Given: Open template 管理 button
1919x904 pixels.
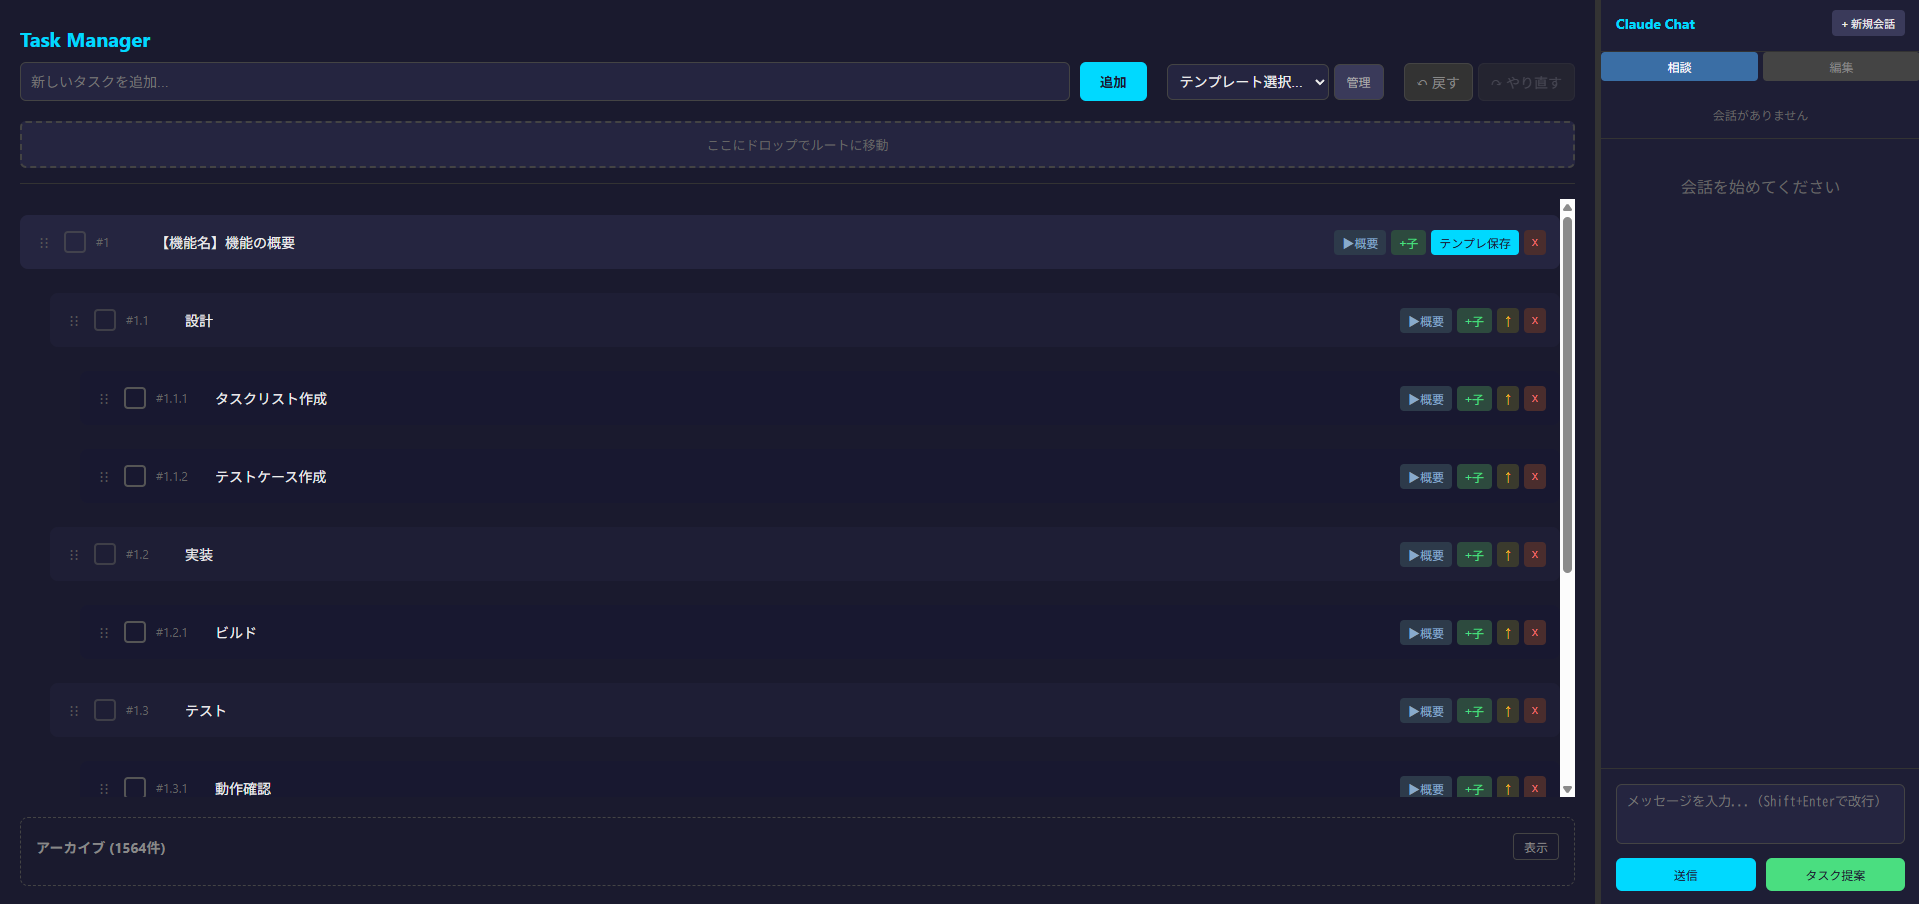Looking at the screenshot, I should coord(1359,82).
